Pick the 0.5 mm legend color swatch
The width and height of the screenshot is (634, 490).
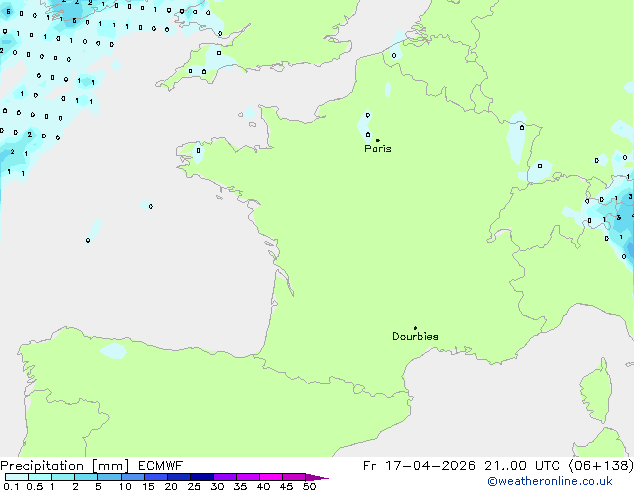click(x=40, y=477)
